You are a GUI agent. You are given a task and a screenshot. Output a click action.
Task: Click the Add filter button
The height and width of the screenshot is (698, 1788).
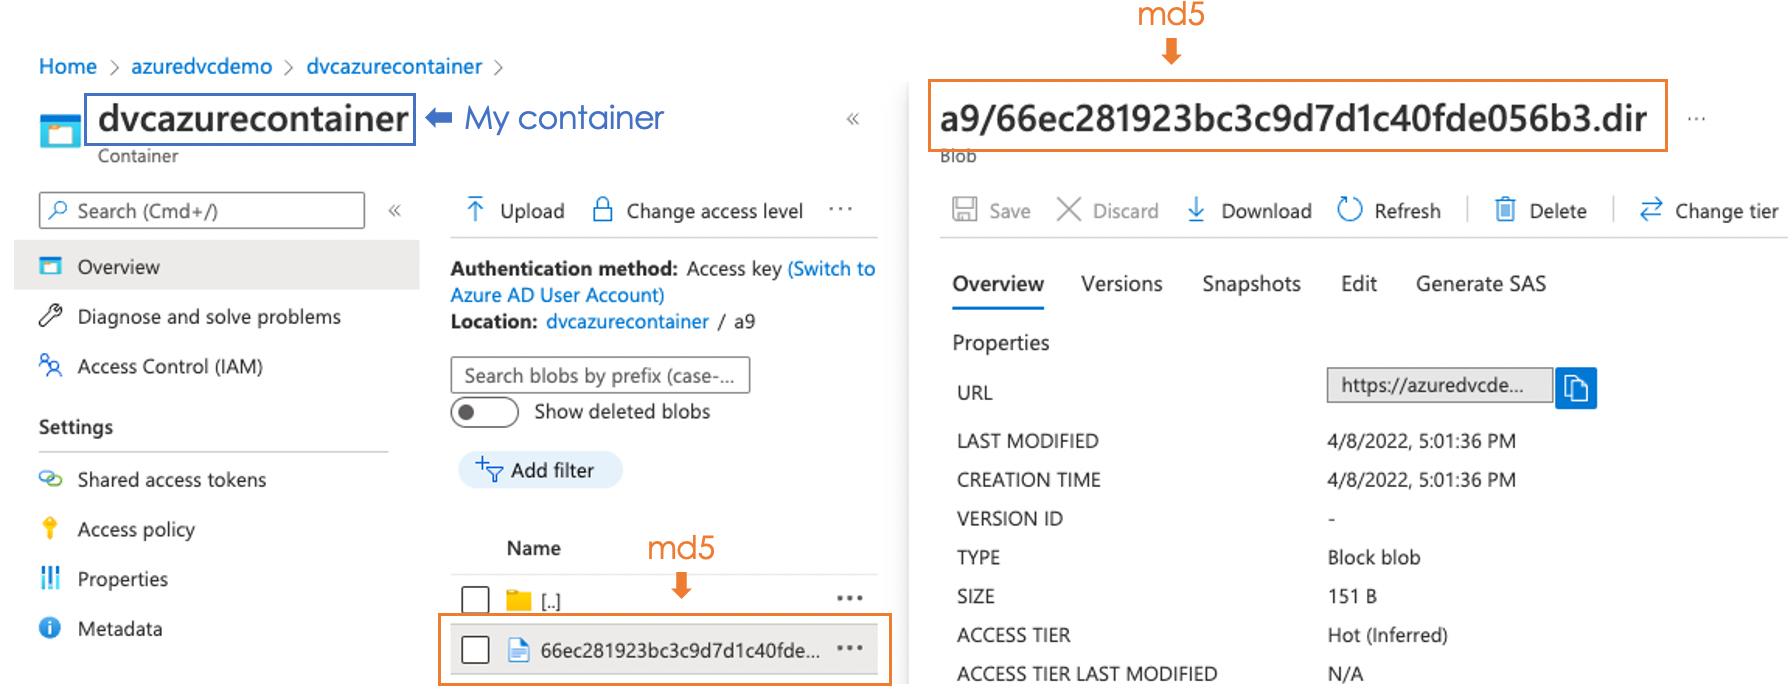coord(540,470)
